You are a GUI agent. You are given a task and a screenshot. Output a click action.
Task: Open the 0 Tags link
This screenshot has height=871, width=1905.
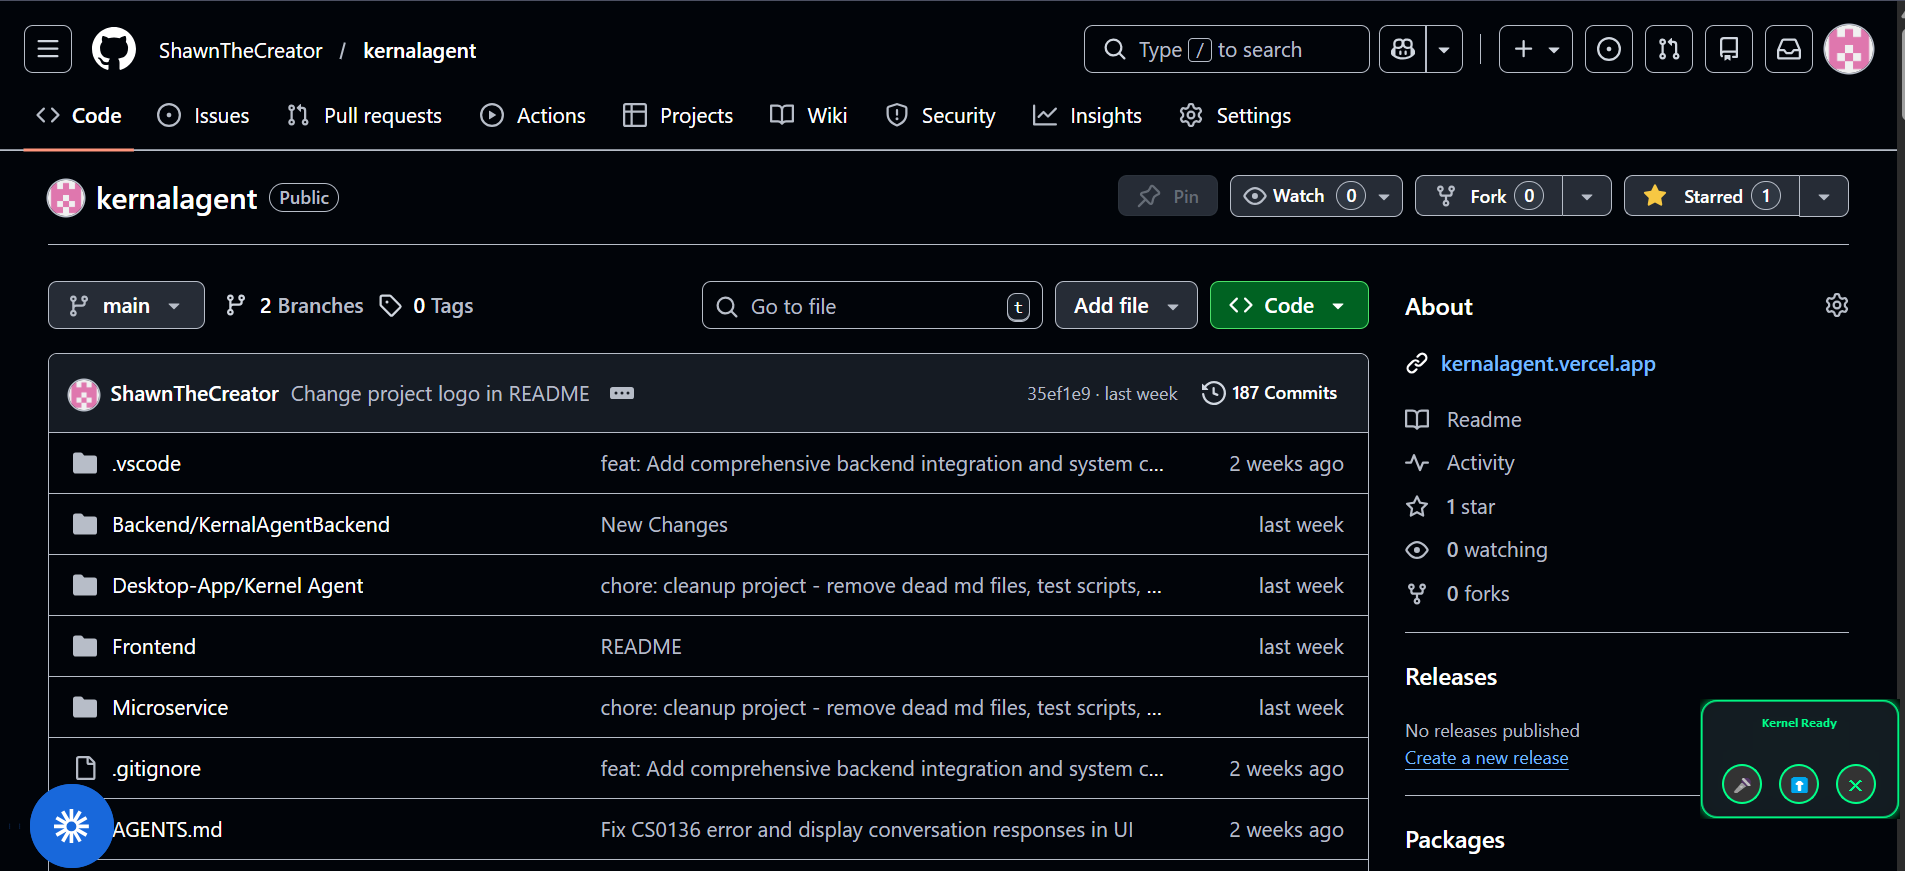[427, 305]
